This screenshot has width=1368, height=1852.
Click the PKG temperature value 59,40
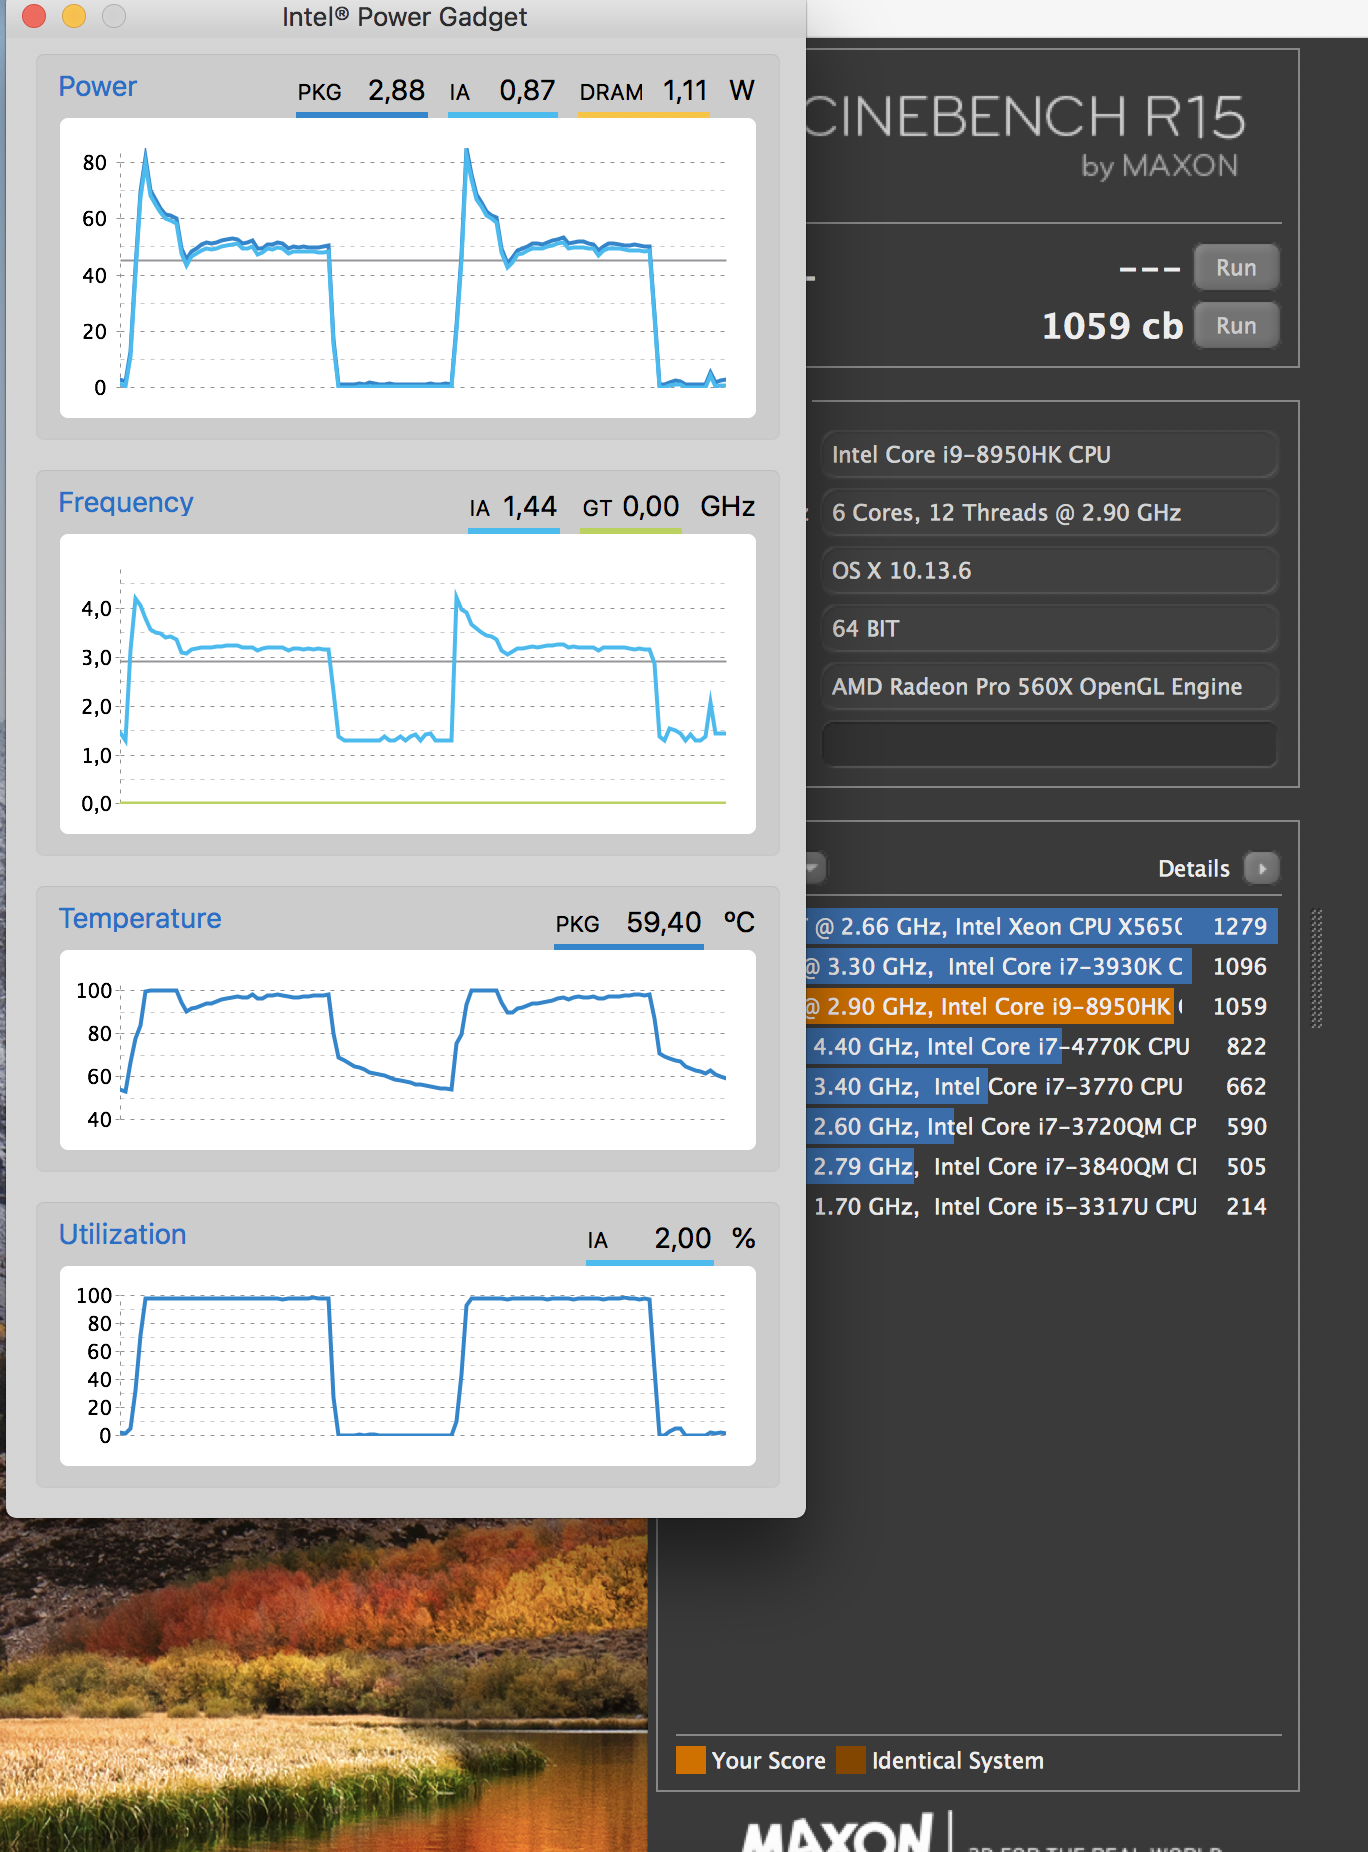664,923
